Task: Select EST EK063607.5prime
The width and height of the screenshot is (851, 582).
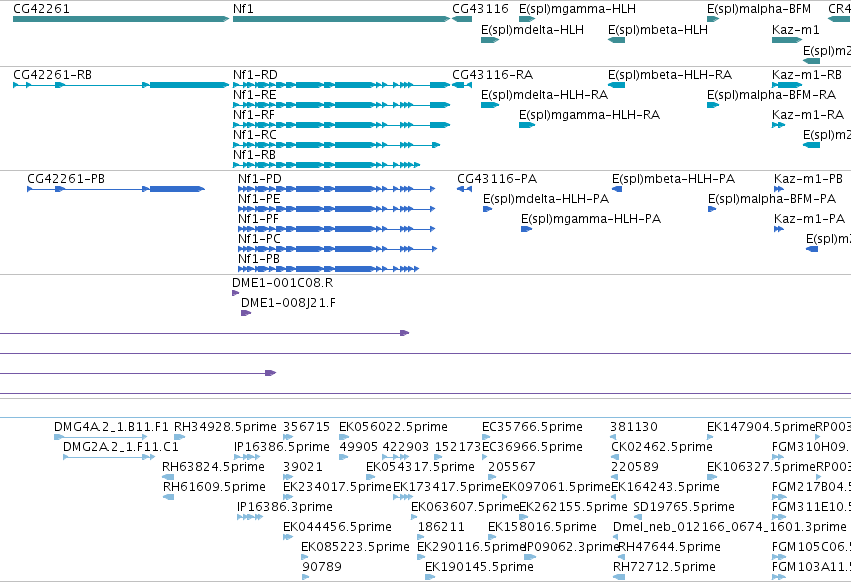Action: (415, 517)
